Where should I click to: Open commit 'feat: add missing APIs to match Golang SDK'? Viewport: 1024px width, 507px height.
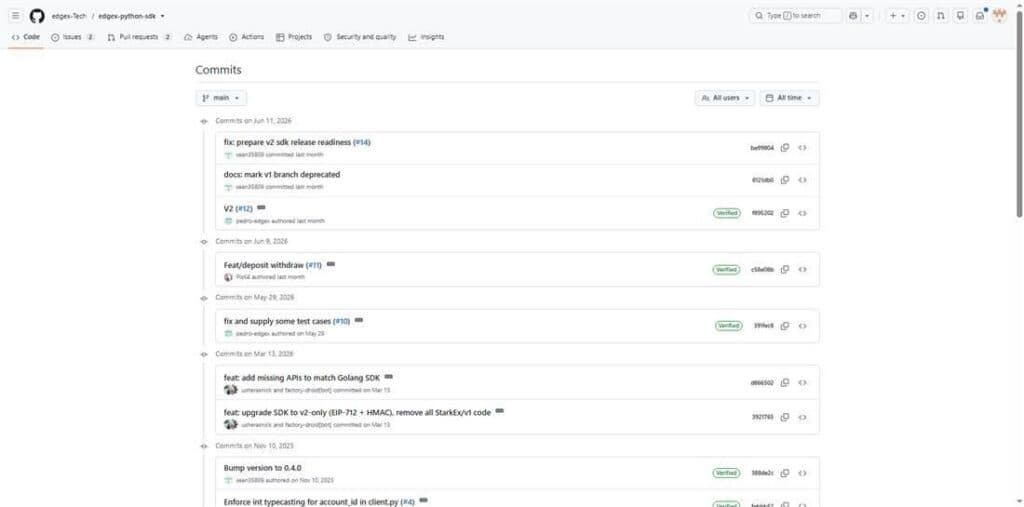302,378
